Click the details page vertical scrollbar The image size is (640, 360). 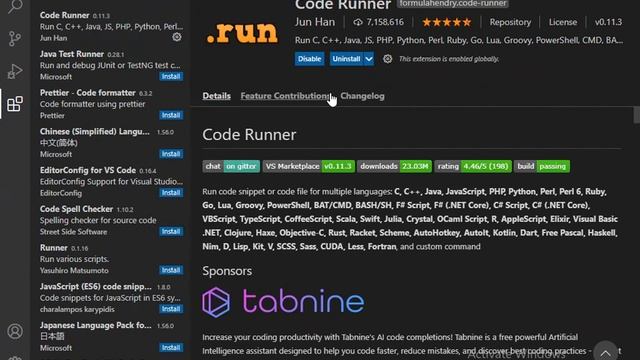(x=636, y=115)
